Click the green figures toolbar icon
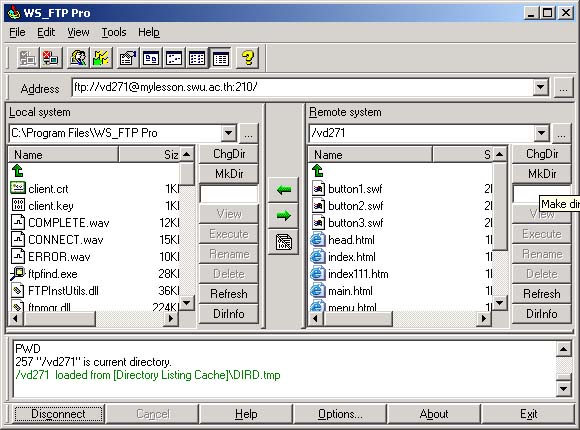Screen dimensions: 580x430 101,58
